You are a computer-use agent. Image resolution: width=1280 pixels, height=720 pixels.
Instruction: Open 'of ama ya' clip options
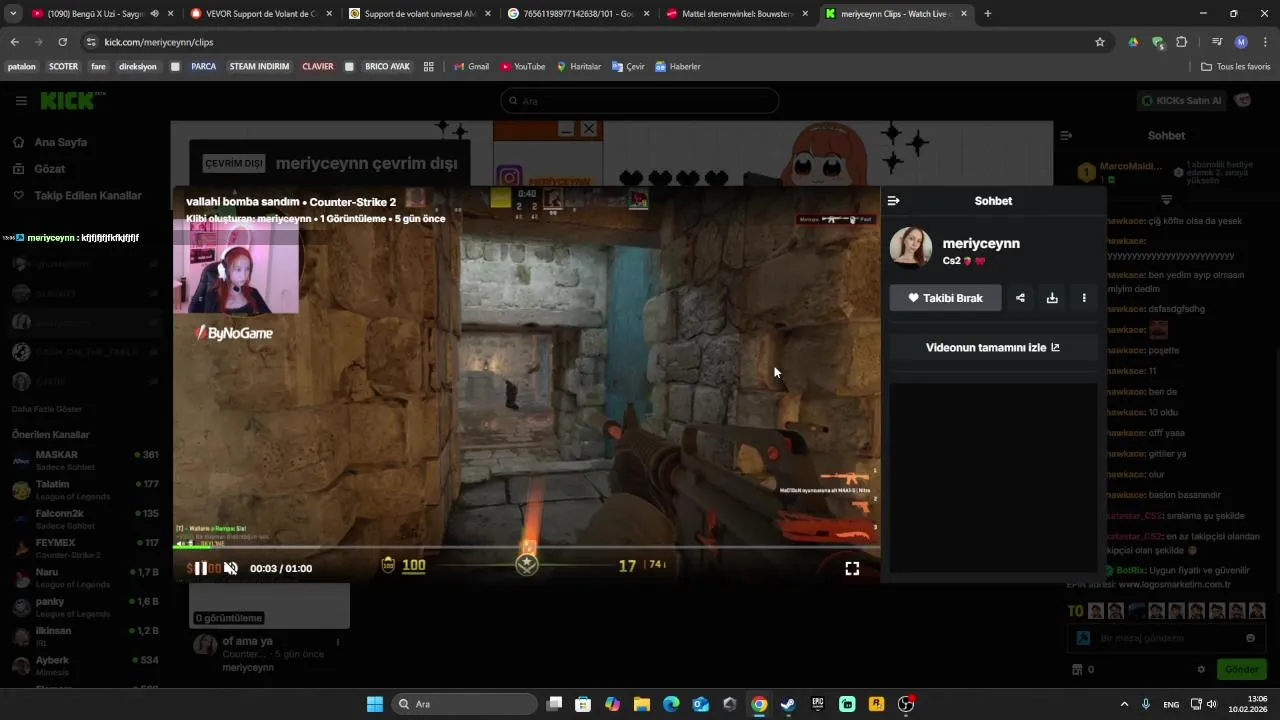tap(338, 642)
